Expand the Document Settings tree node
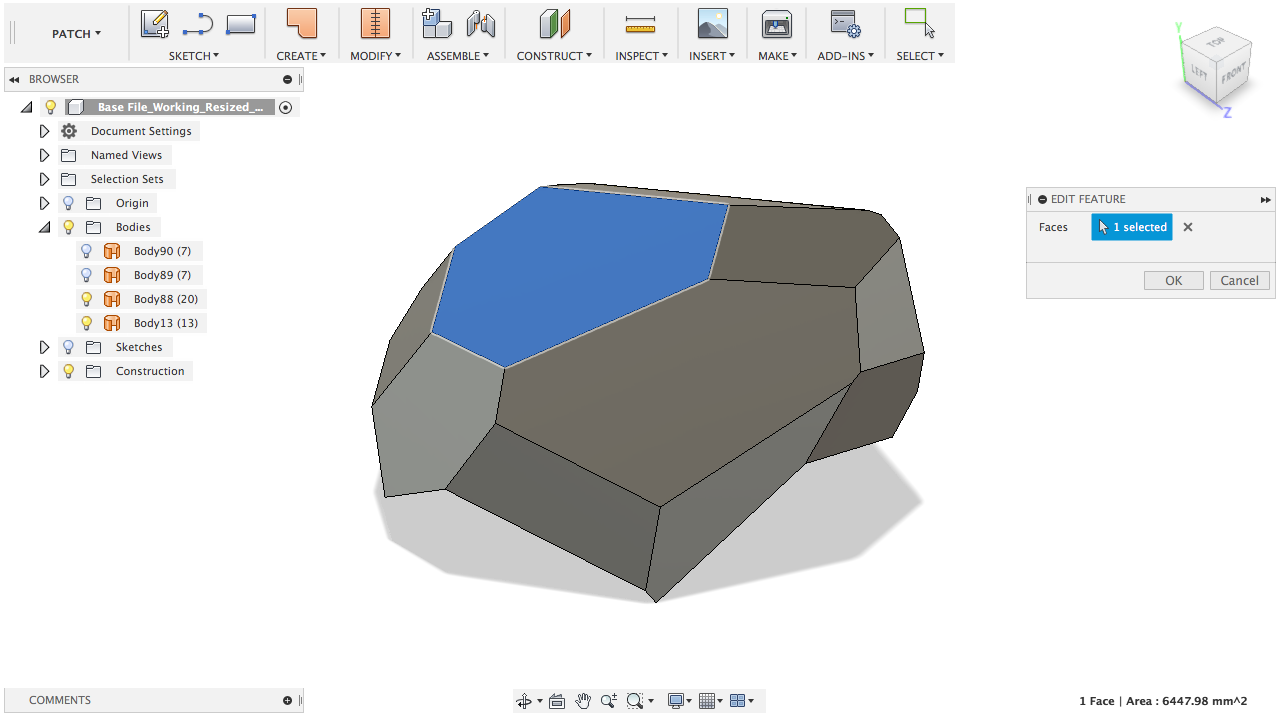The height and width of the screenshot is (713, 1280). [44, 131]
